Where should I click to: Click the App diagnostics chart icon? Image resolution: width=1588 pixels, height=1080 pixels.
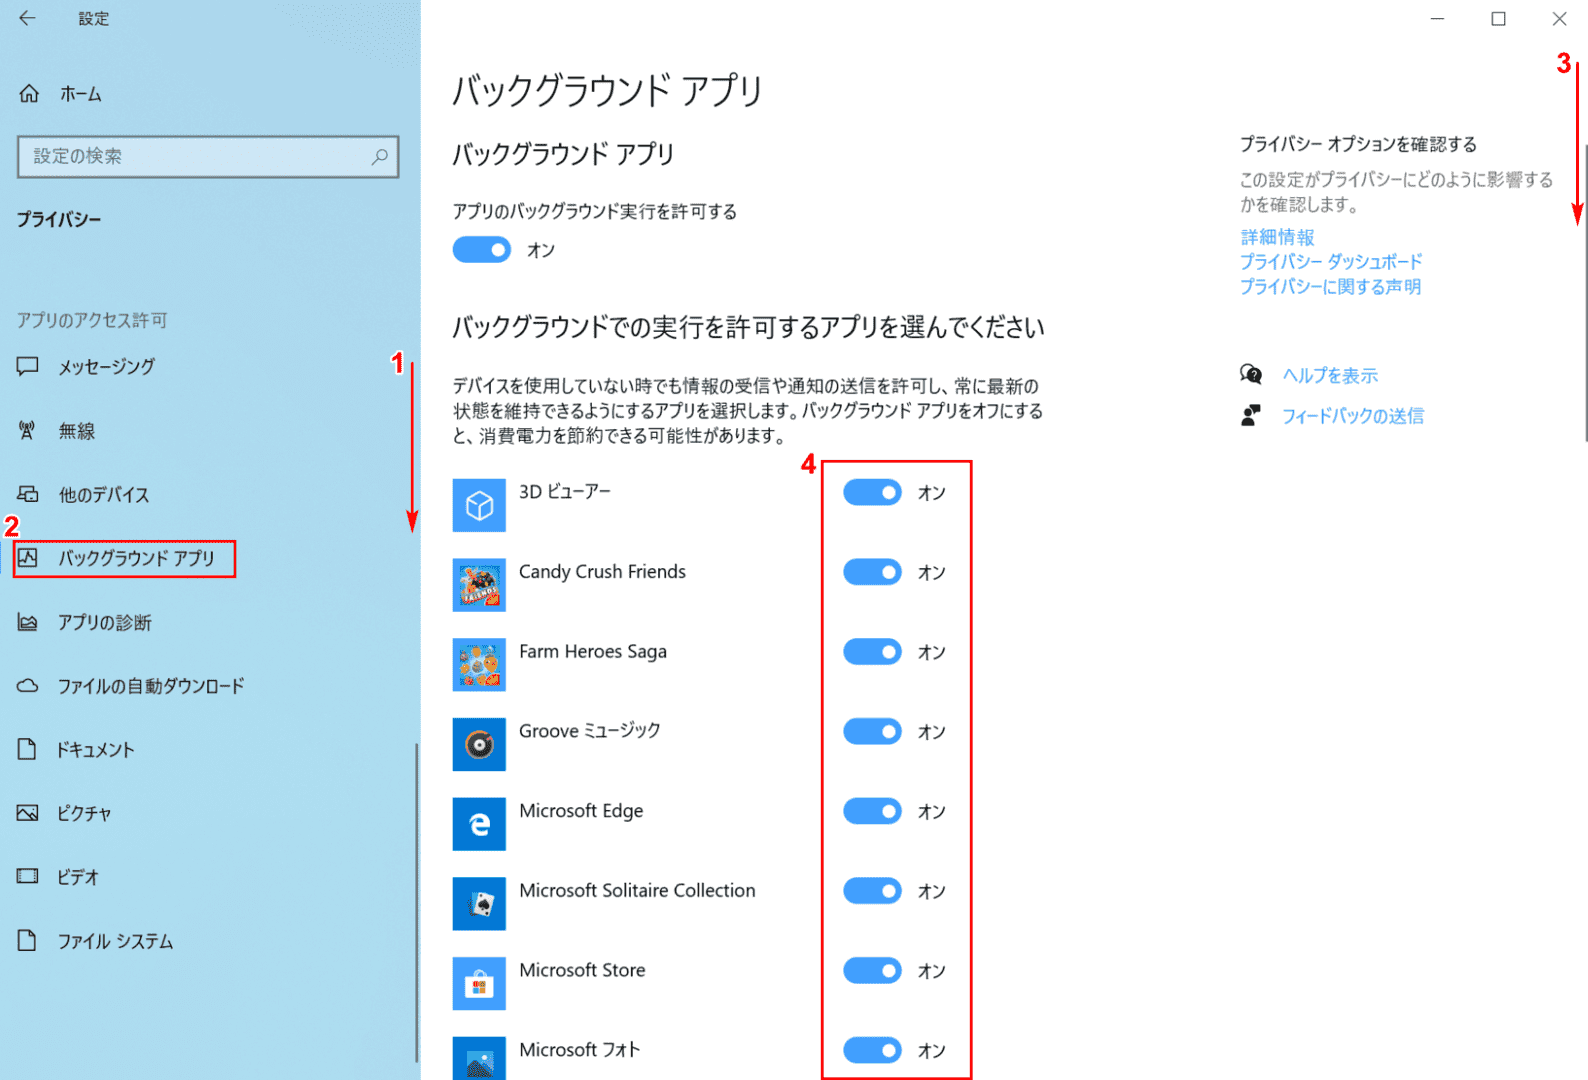28,622
